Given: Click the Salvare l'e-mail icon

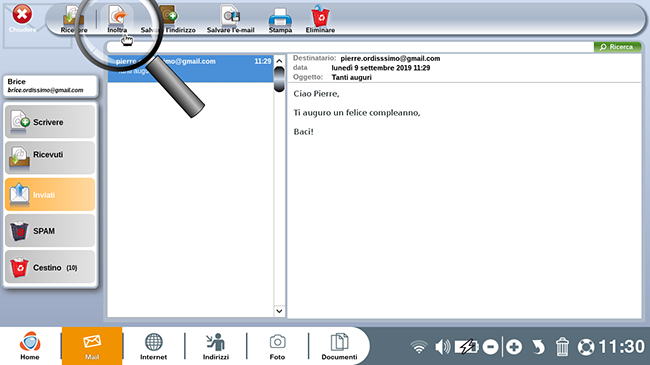Looking at the screenshot, I should 230,16.
